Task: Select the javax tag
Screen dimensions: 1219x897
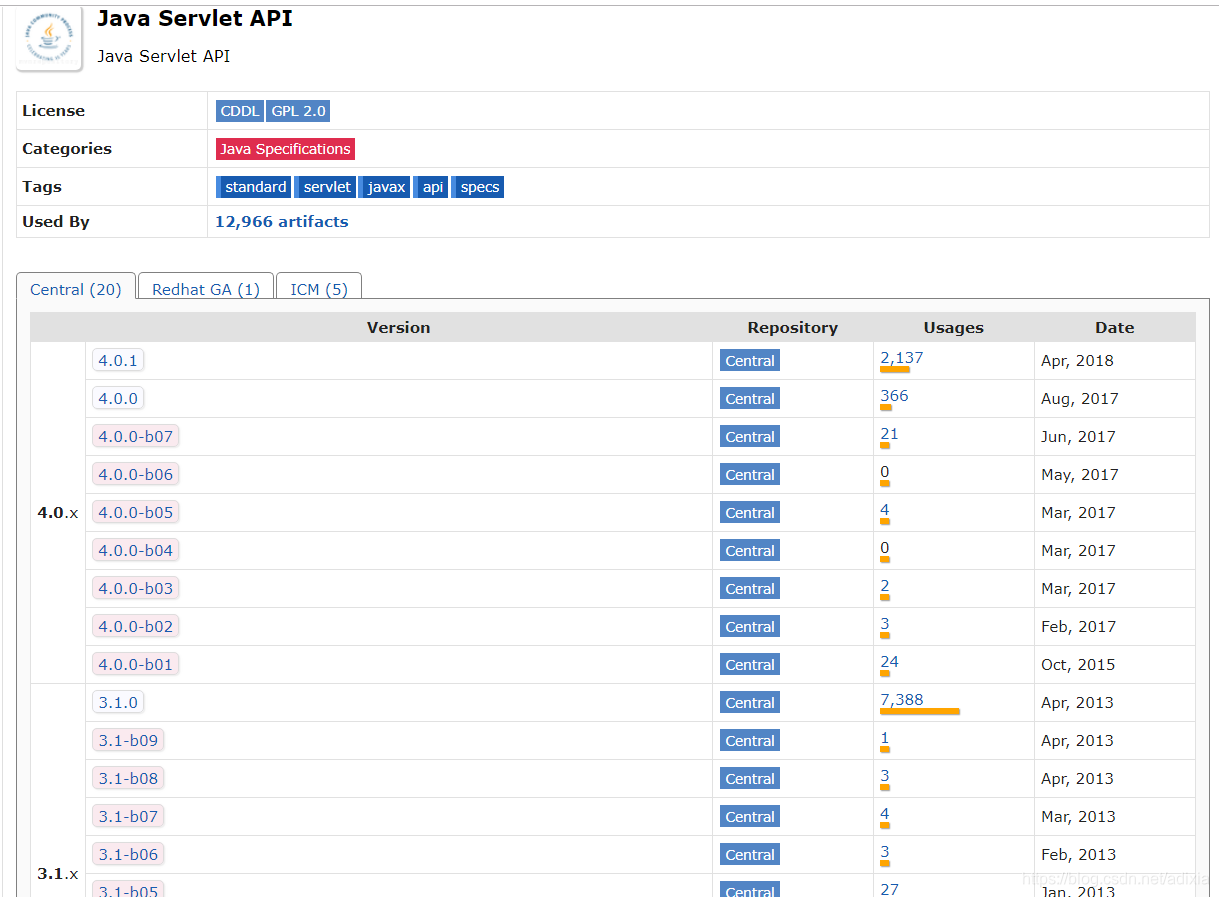Action: point(385,187)
